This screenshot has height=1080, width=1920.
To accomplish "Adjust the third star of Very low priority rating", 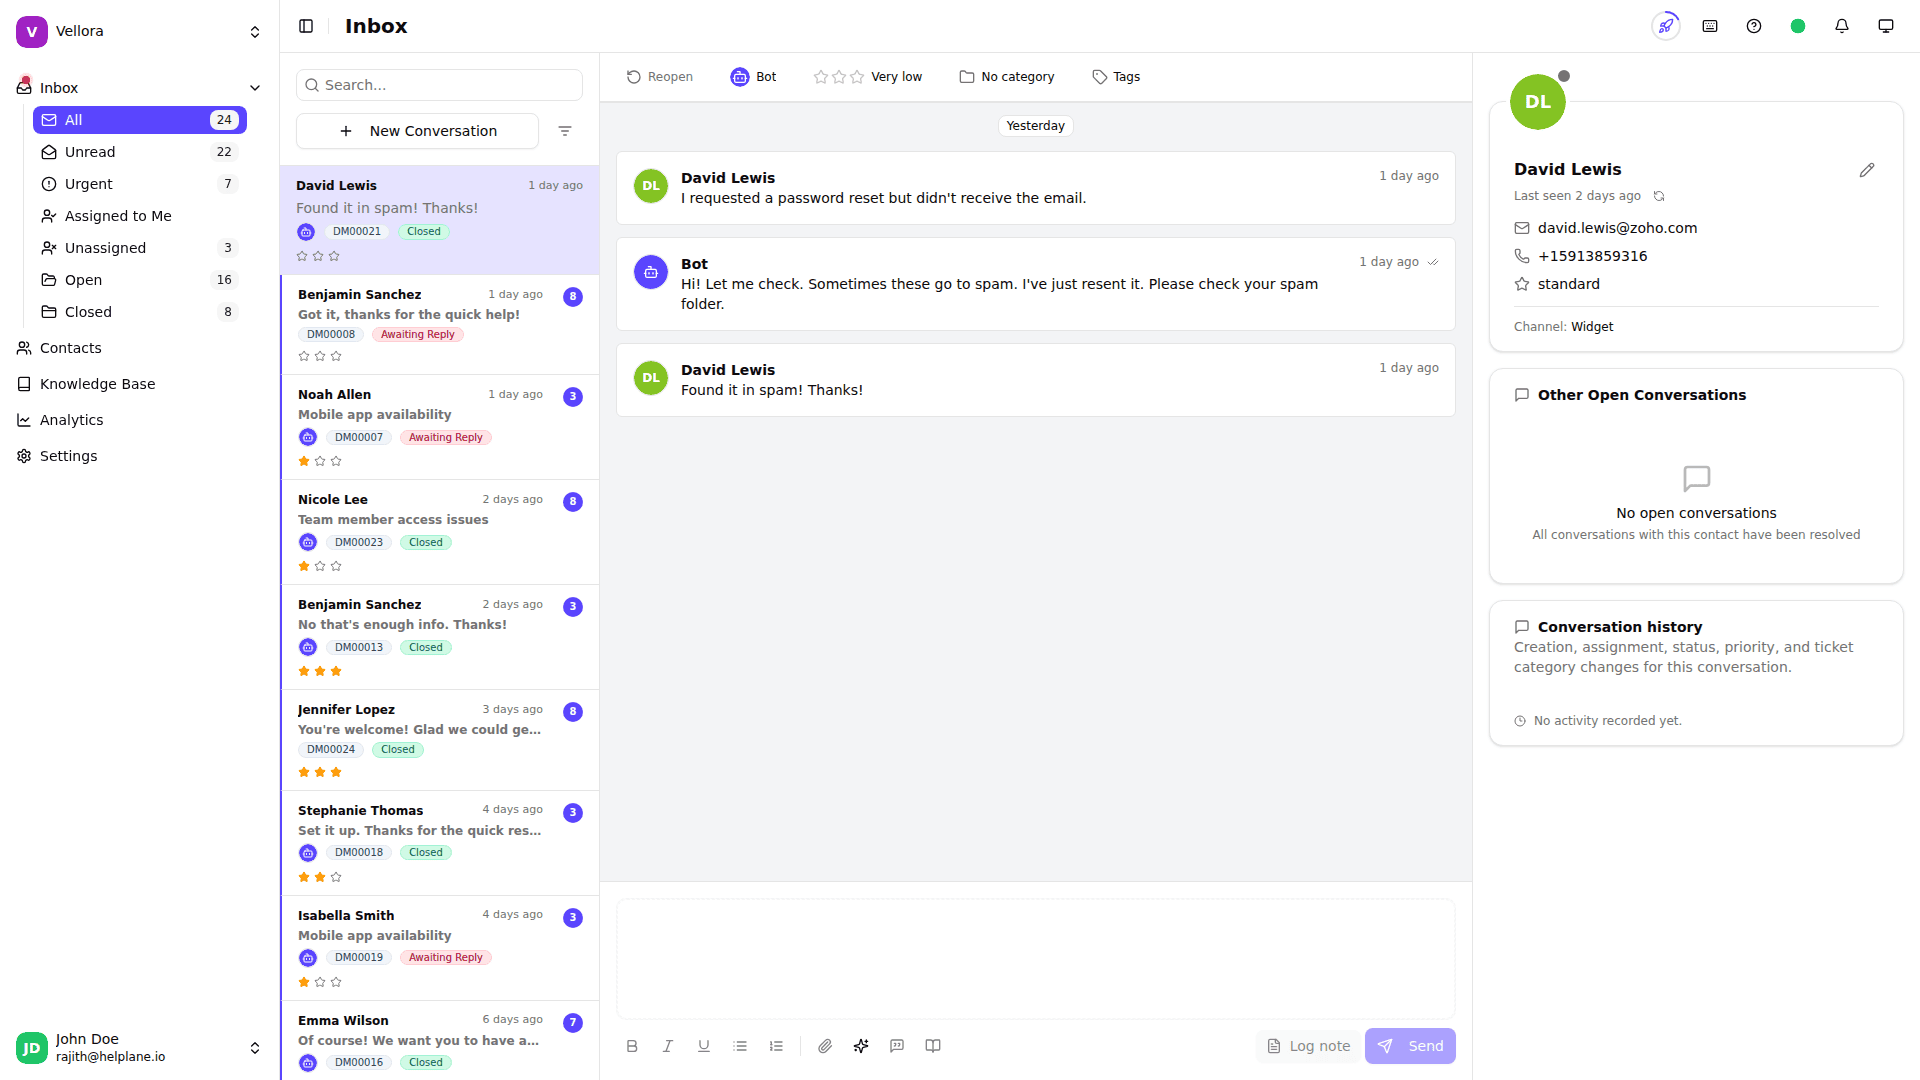I will [857, 76].
